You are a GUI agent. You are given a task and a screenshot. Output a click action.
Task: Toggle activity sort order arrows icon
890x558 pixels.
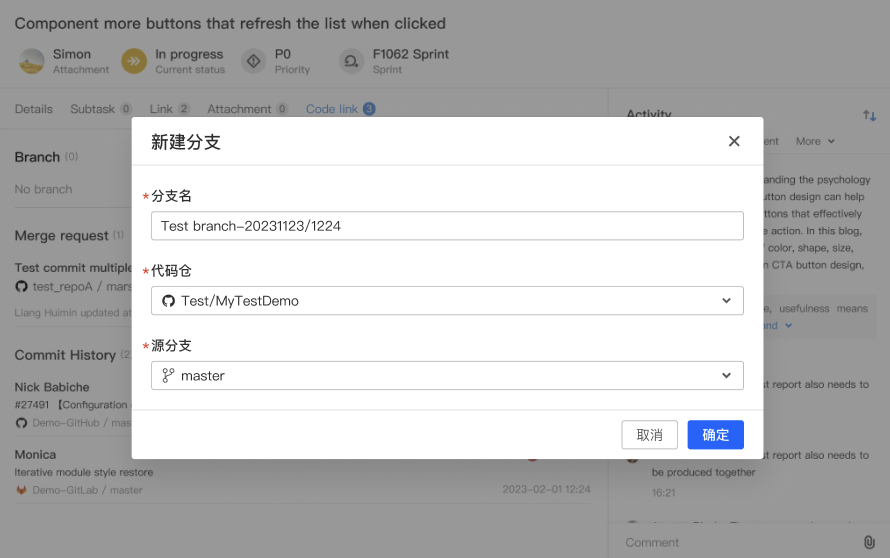(870, 116)
